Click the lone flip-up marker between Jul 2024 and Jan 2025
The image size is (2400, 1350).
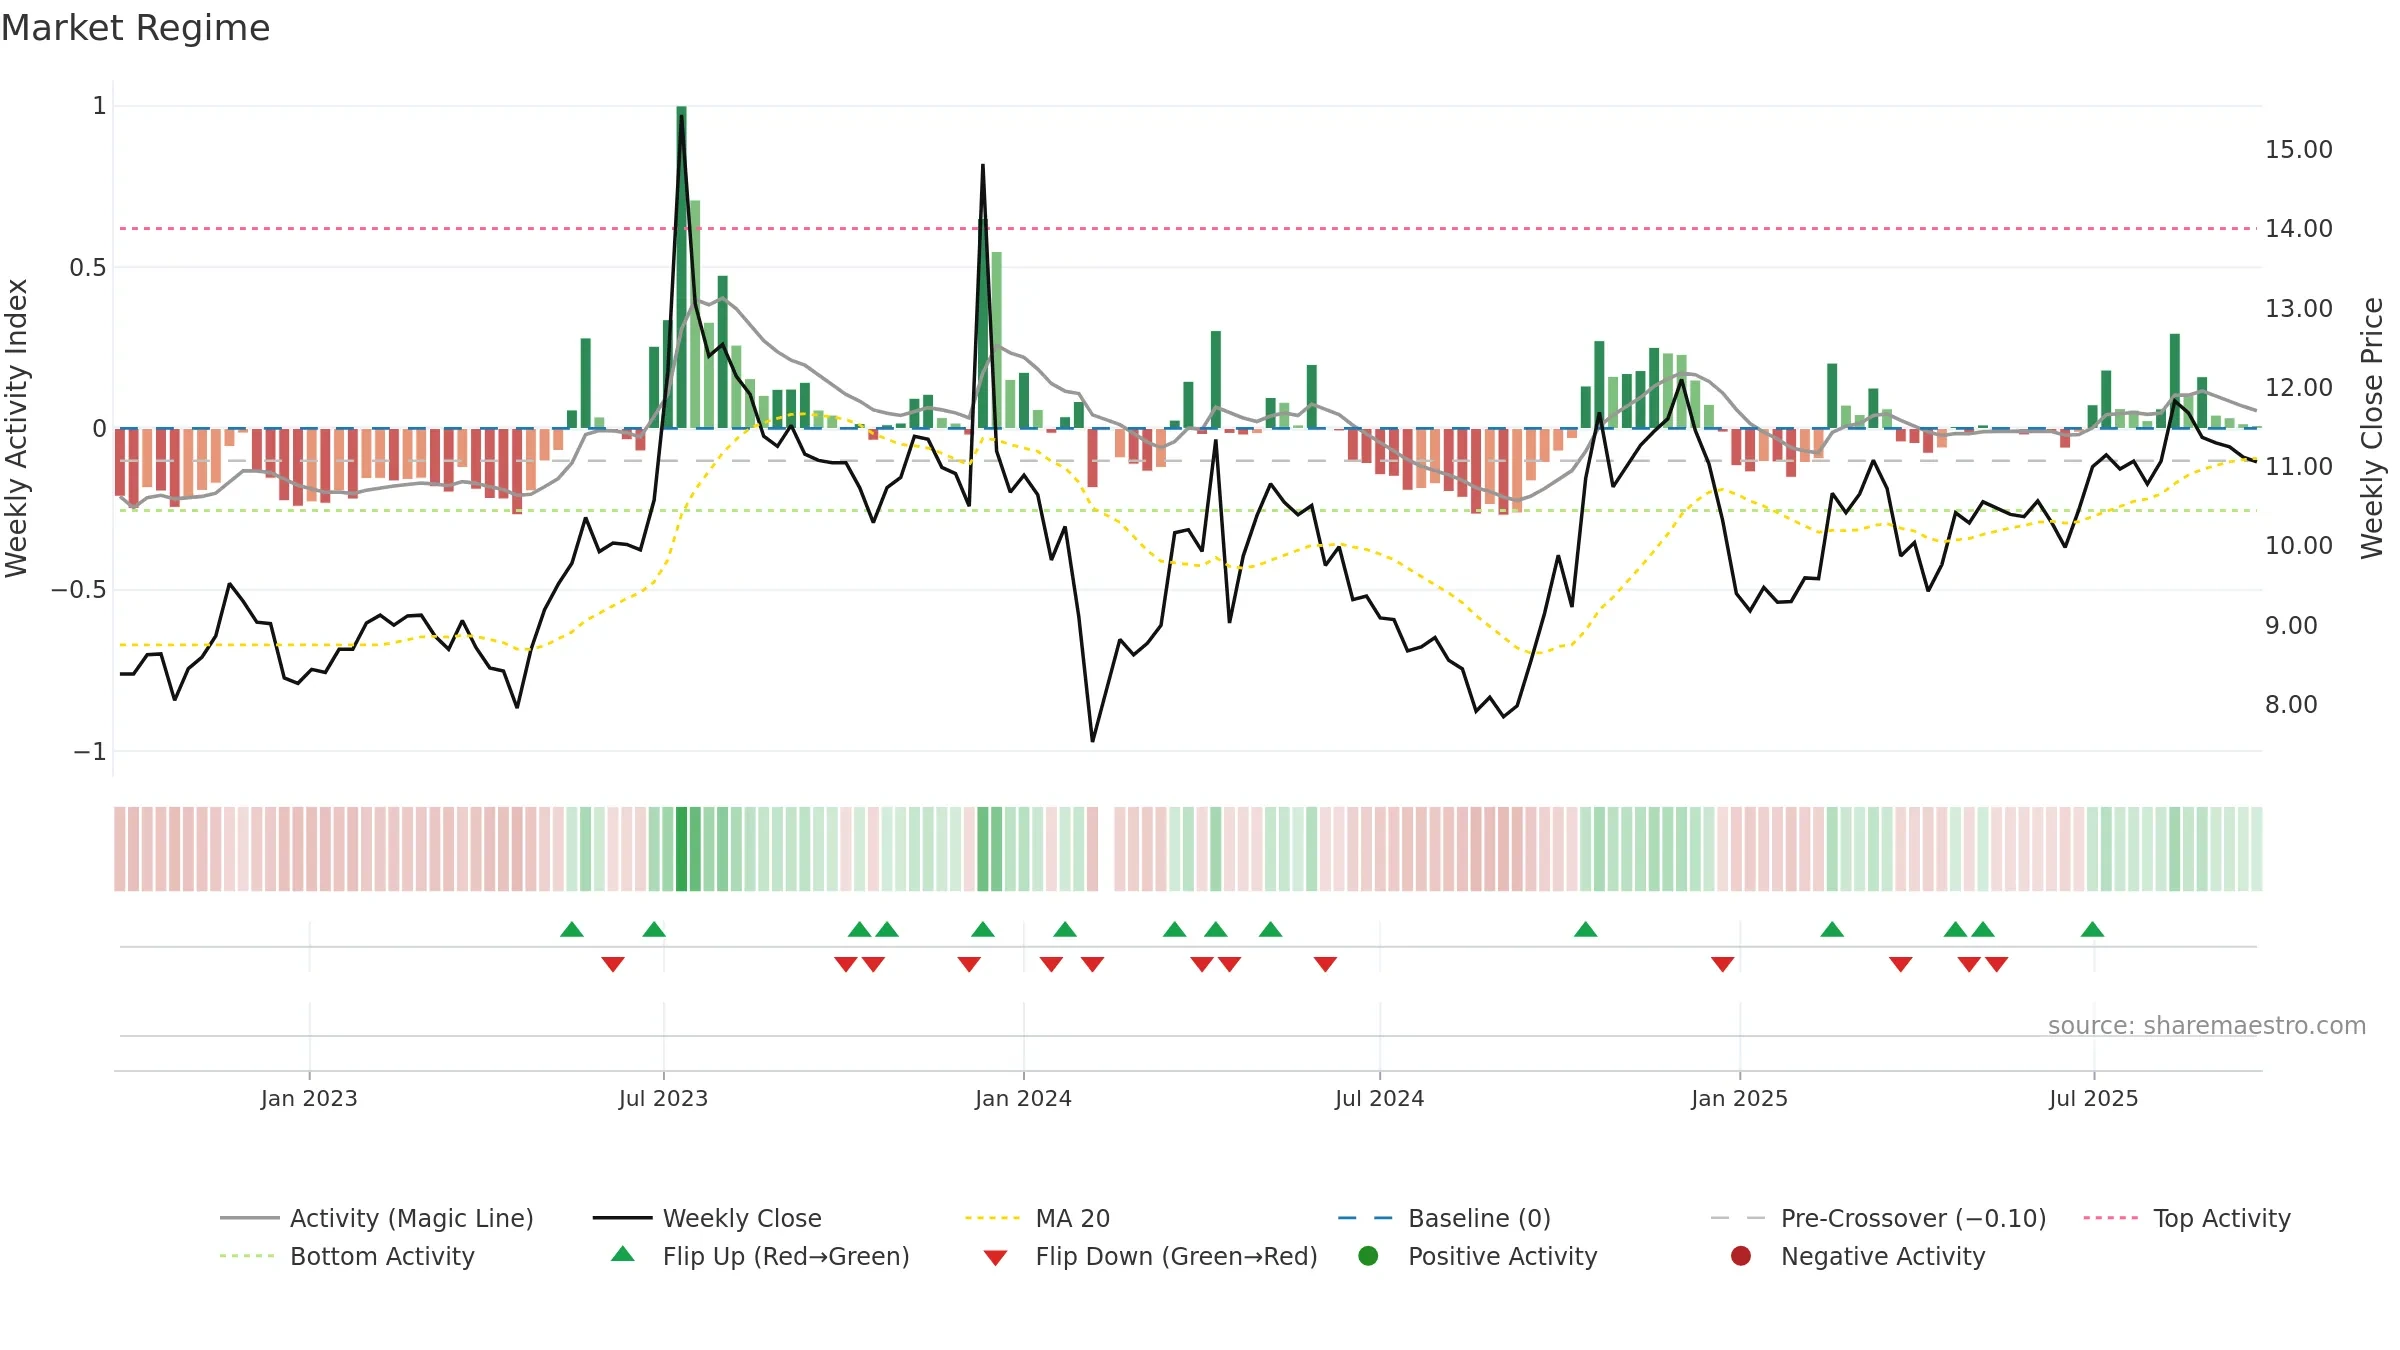(1585, 930)
